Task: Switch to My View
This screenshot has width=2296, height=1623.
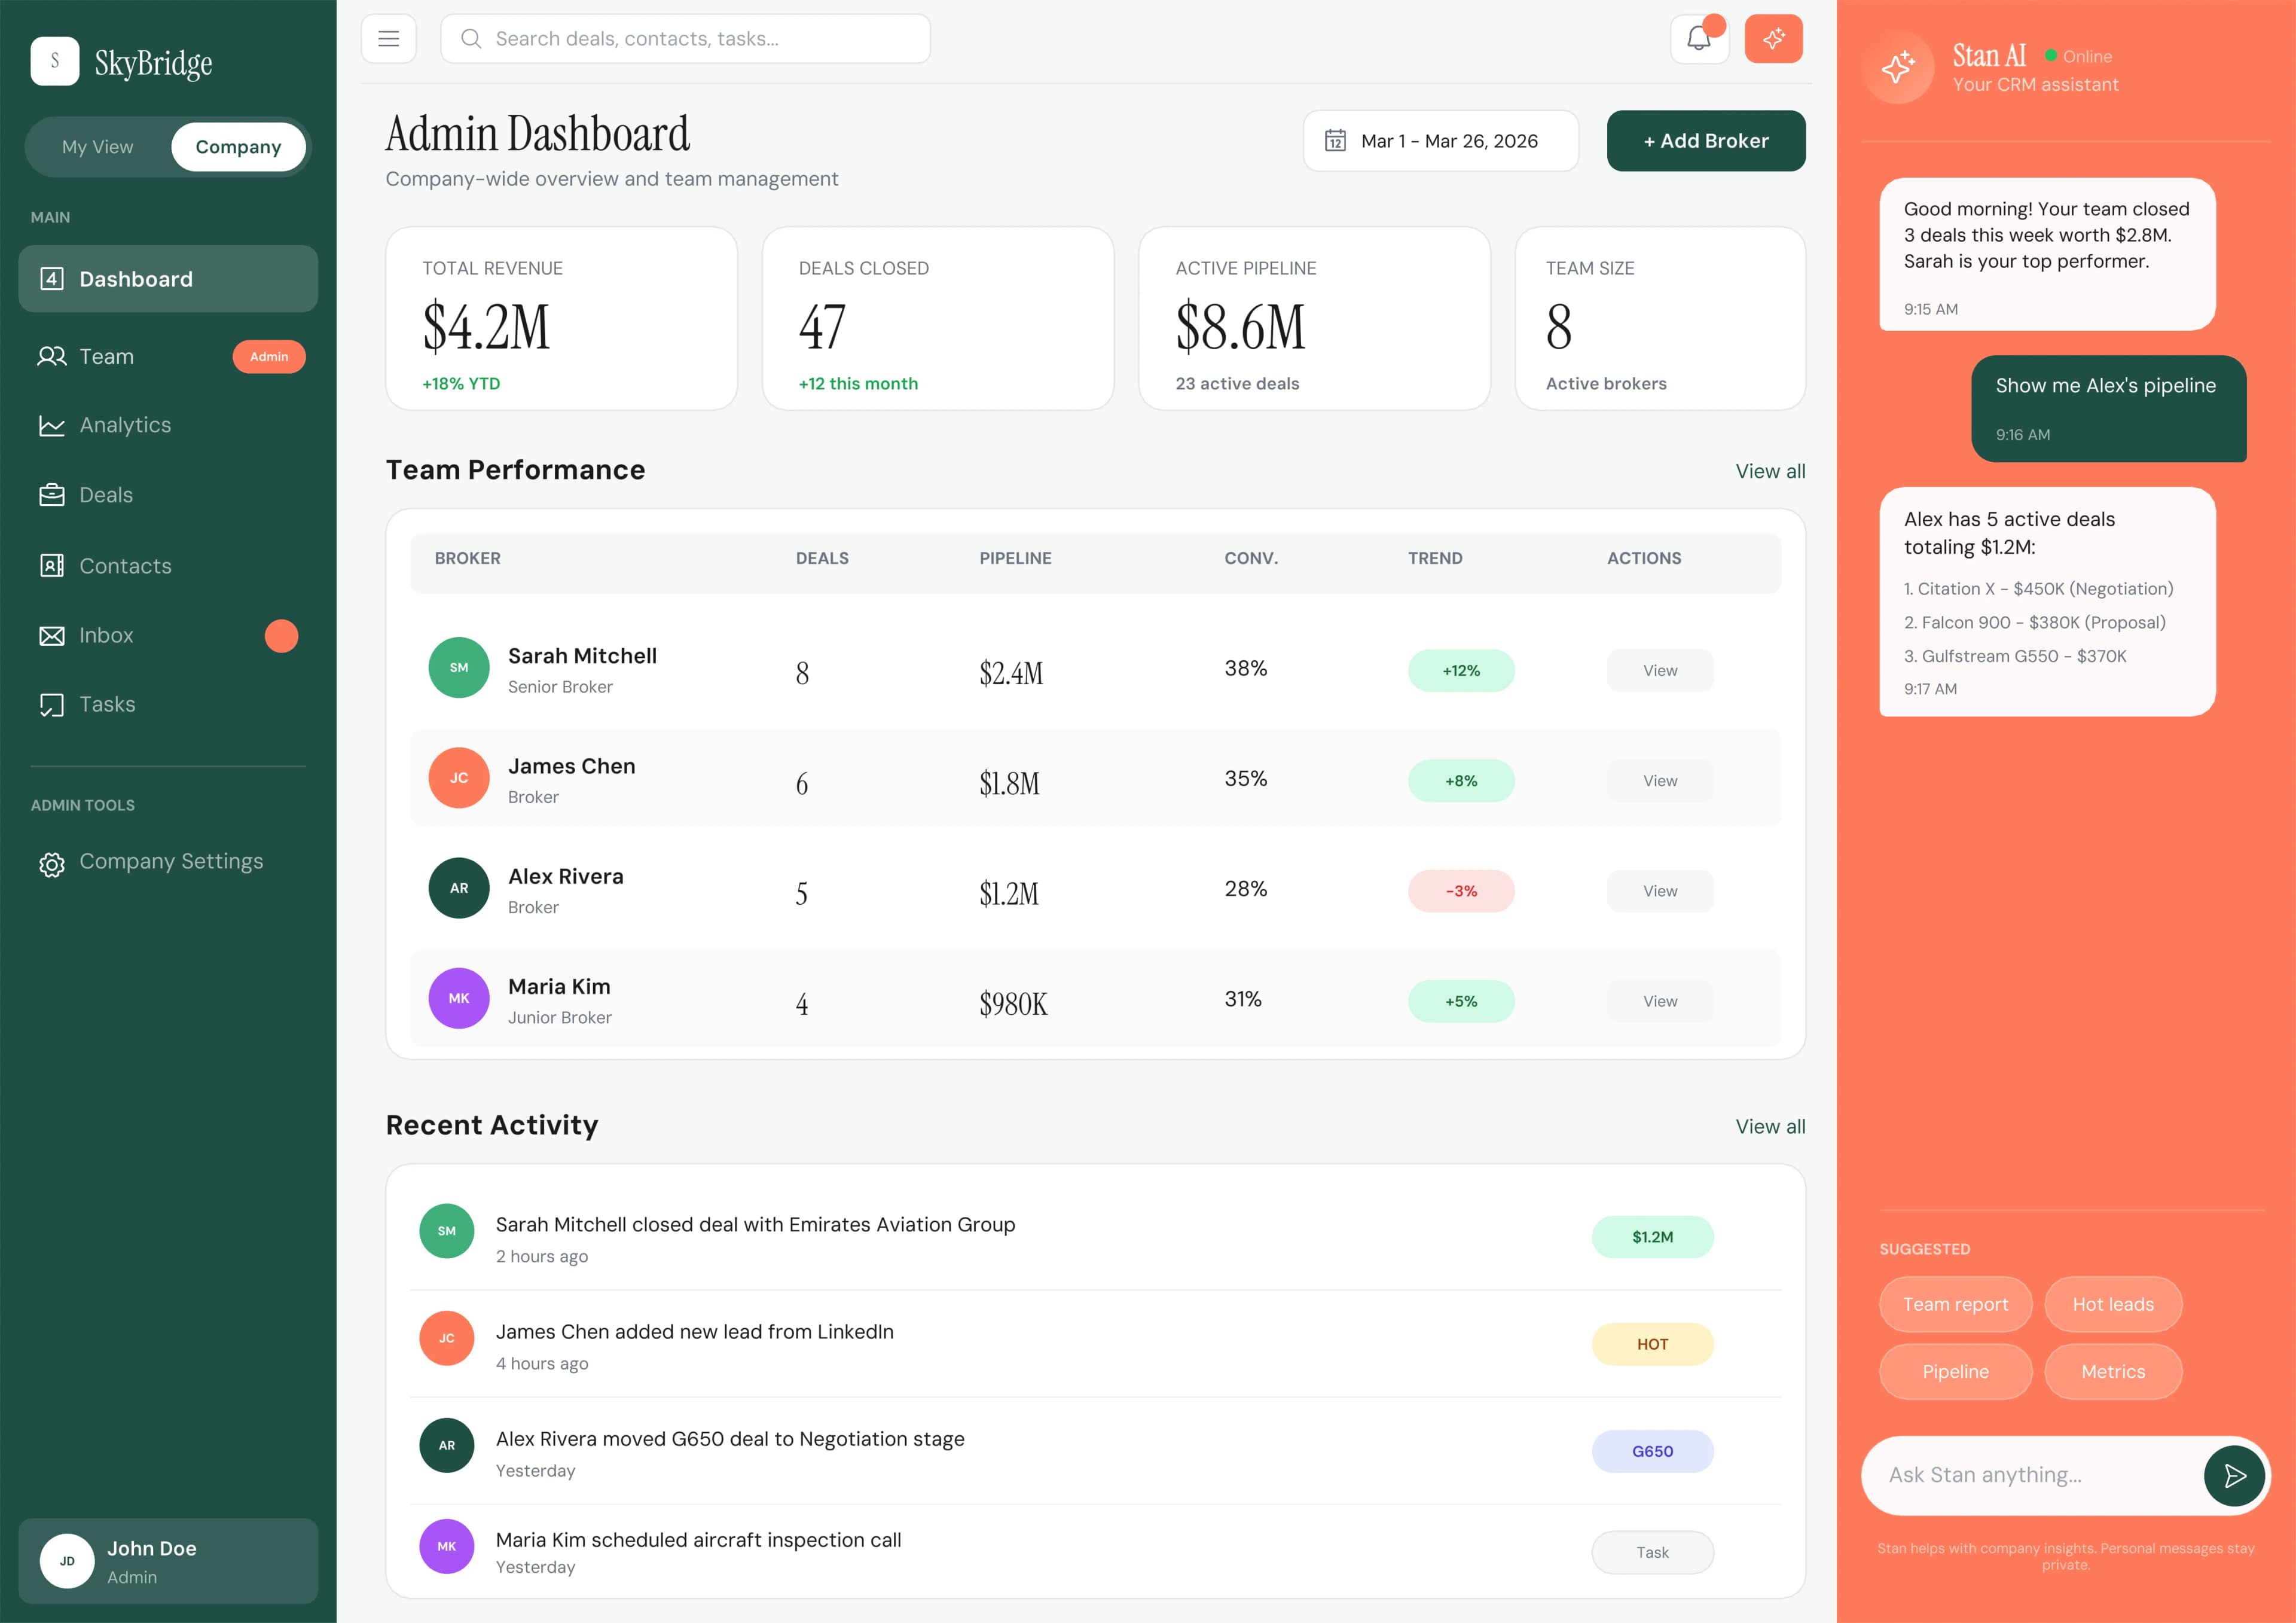Action: [x=97, y=146]
